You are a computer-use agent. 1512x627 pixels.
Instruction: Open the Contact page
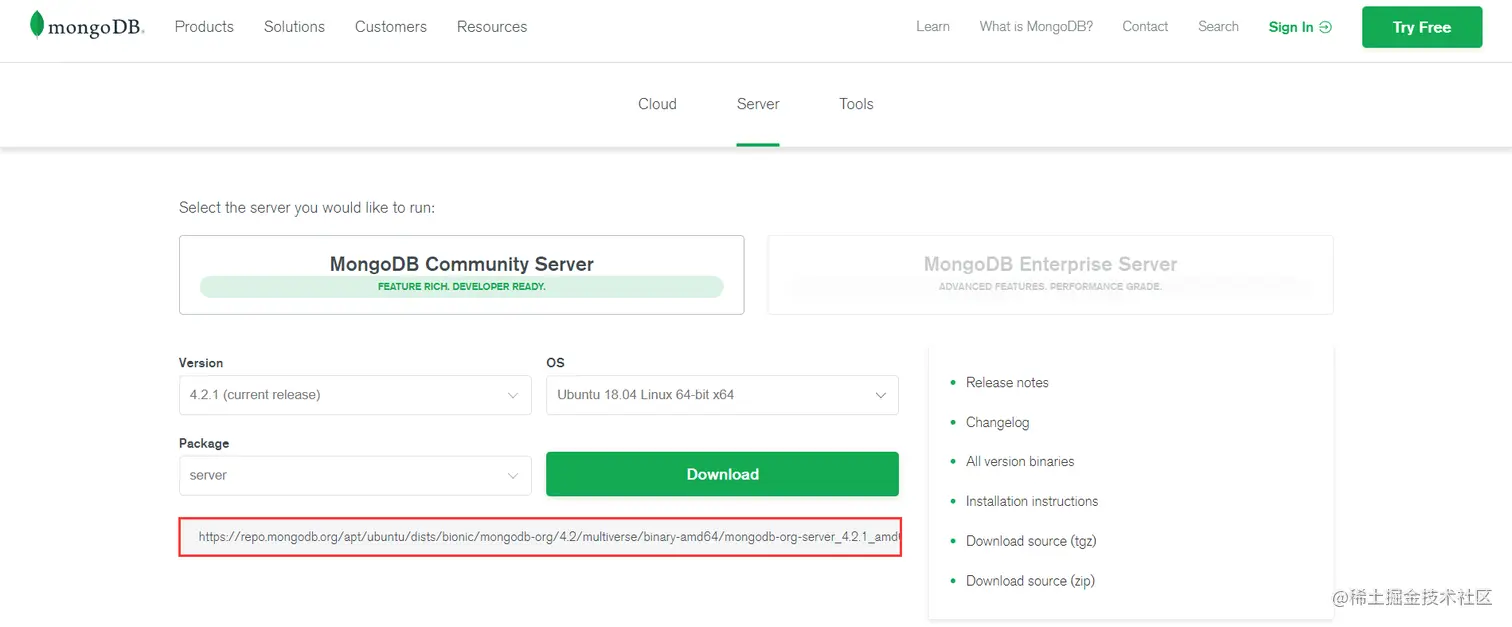pos(1145,27)
